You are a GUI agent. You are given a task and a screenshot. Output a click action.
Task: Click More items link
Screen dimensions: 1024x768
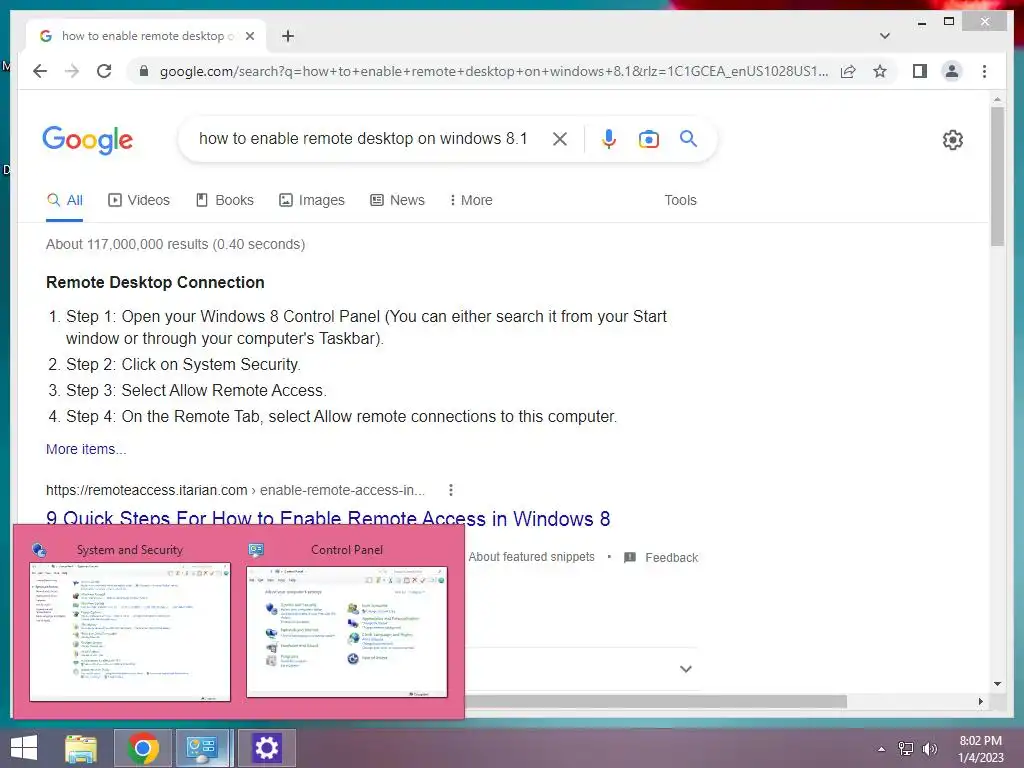coord(86,449)
